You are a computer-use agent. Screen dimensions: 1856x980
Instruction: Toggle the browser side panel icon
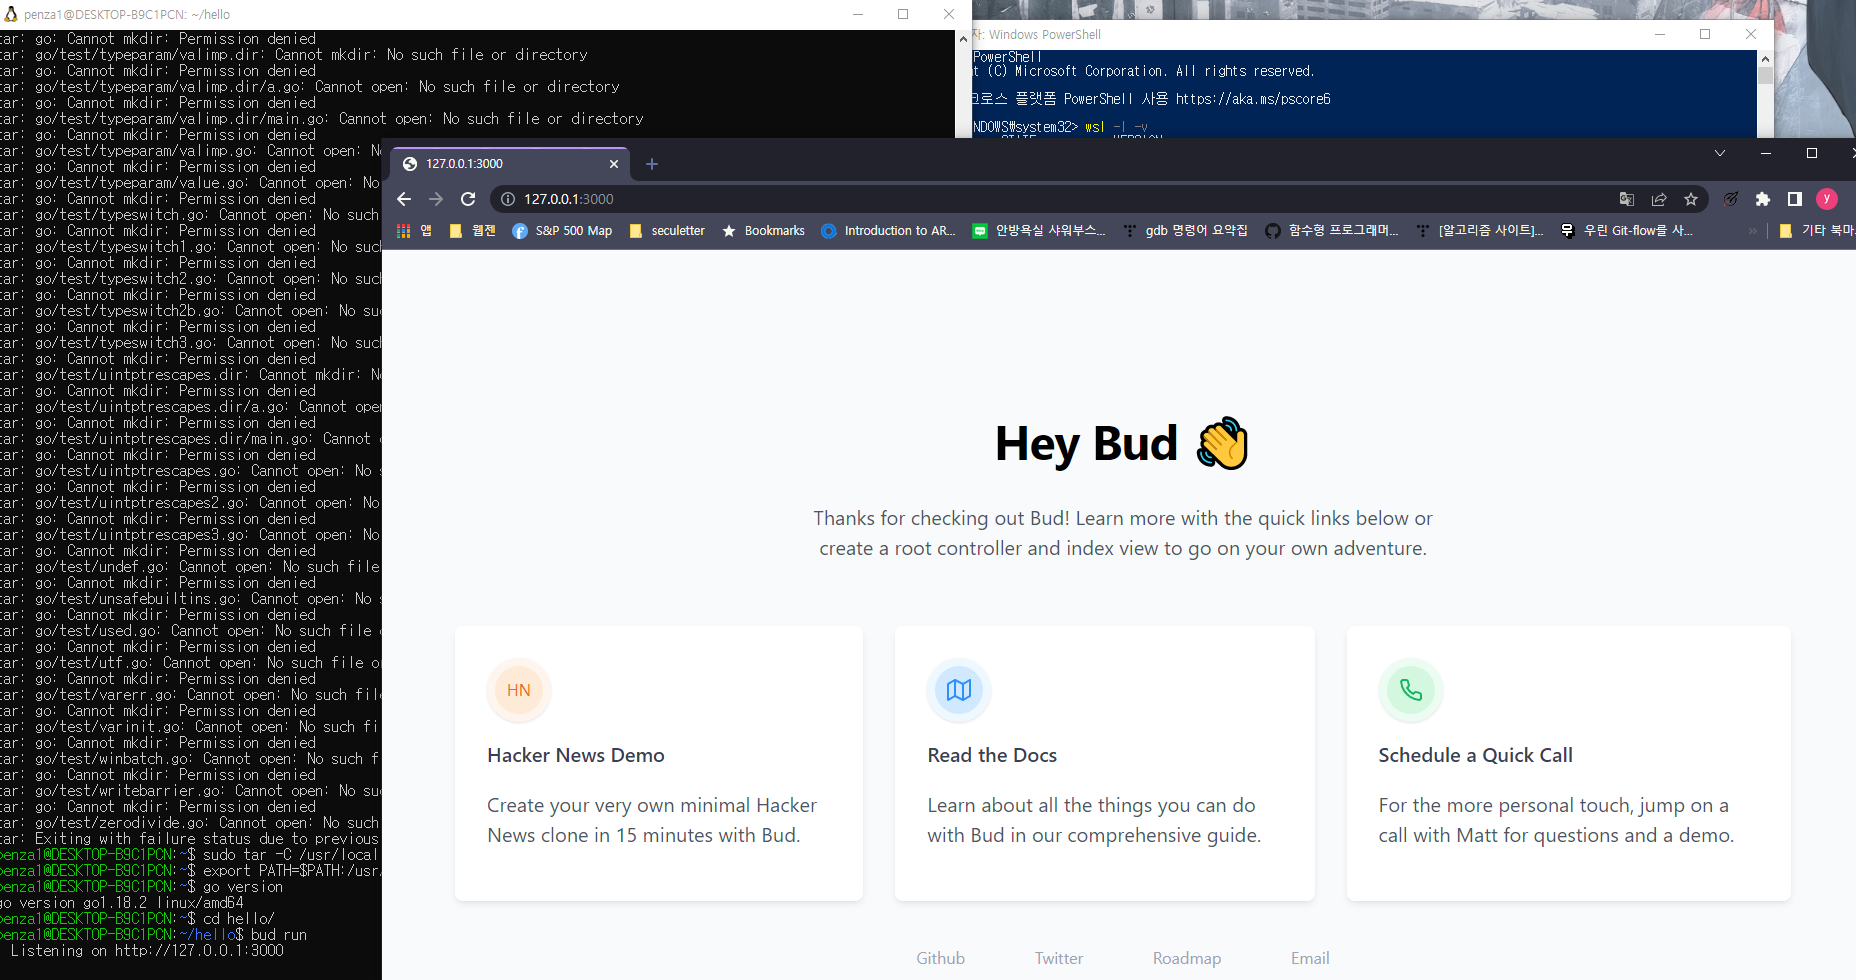click(x=1795, y=199)
